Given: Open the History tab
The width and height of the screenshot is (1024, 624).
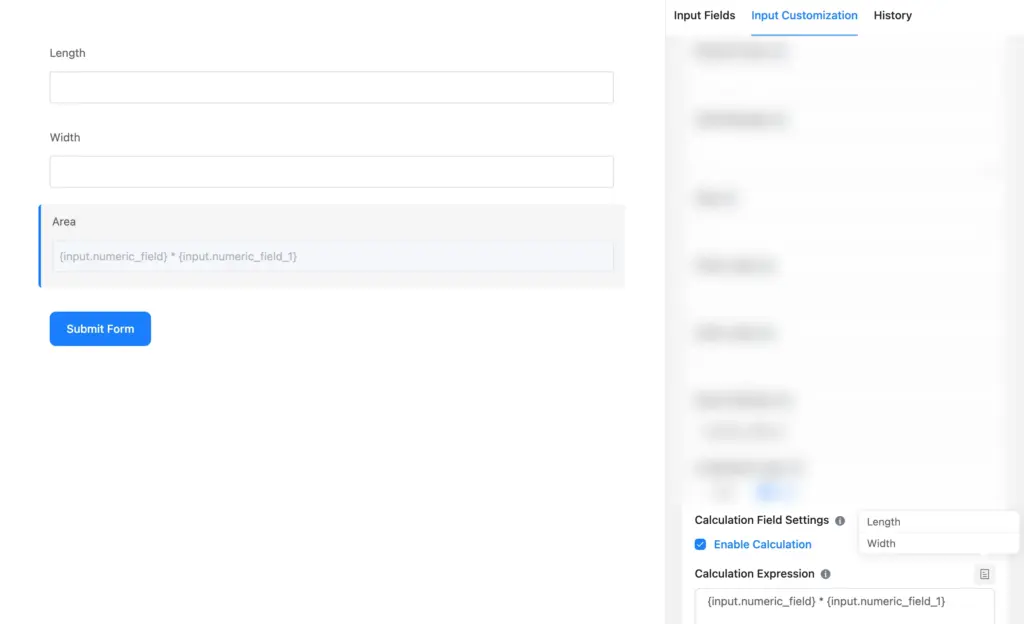Looking at the screenshot, I should [x=892, y=15].
